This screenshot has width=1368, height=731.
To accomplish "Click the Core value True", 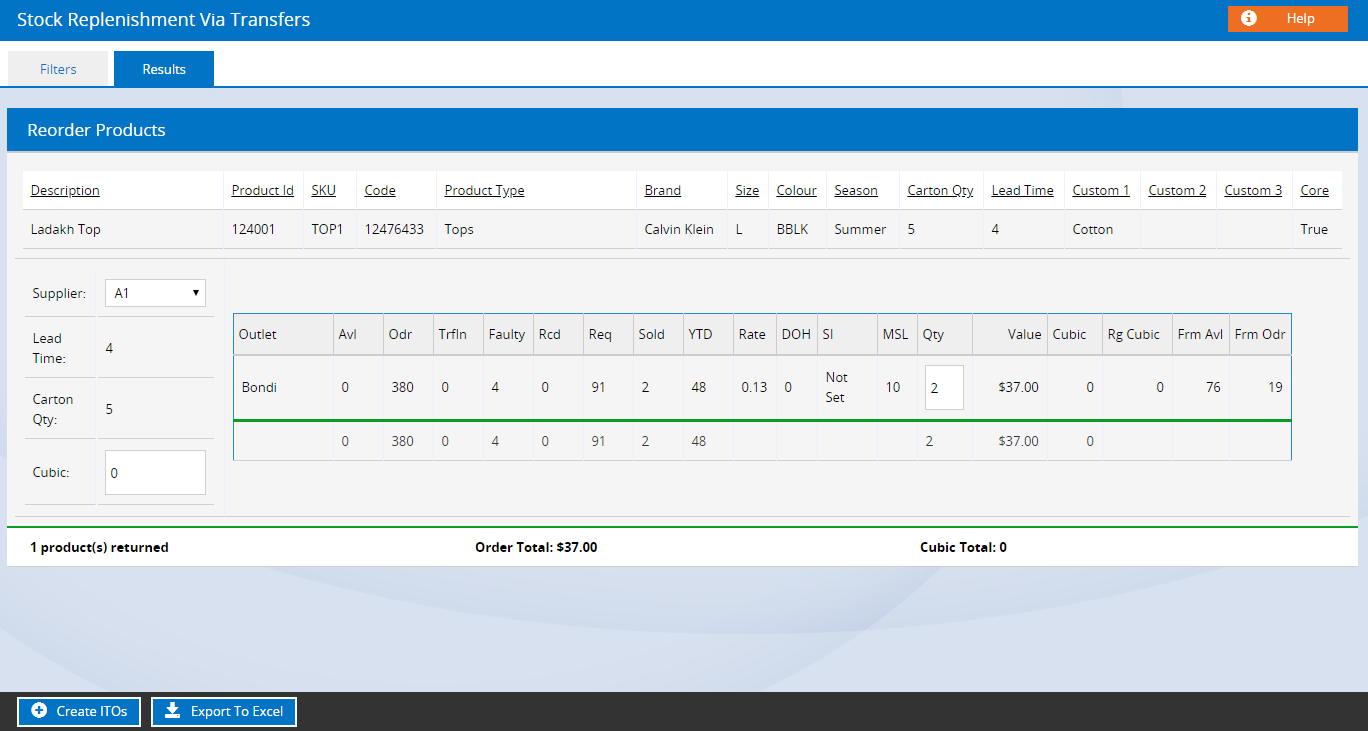I will tap(1314, 229).
